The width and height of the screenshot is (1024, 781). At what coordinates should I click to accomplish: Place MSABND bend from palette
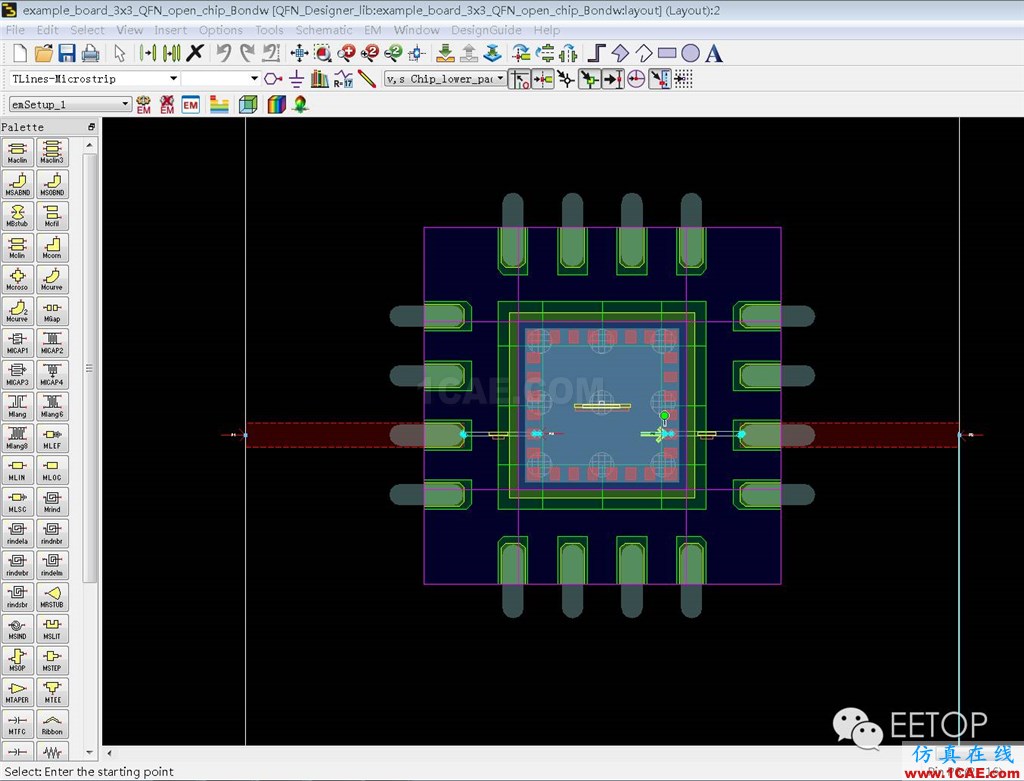point(18,184)
